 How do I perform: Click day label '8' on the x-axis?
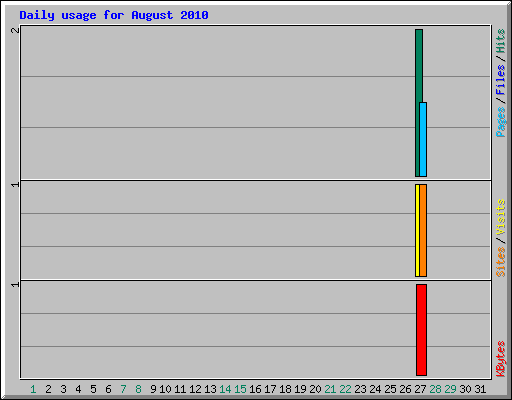click(138, 389)
